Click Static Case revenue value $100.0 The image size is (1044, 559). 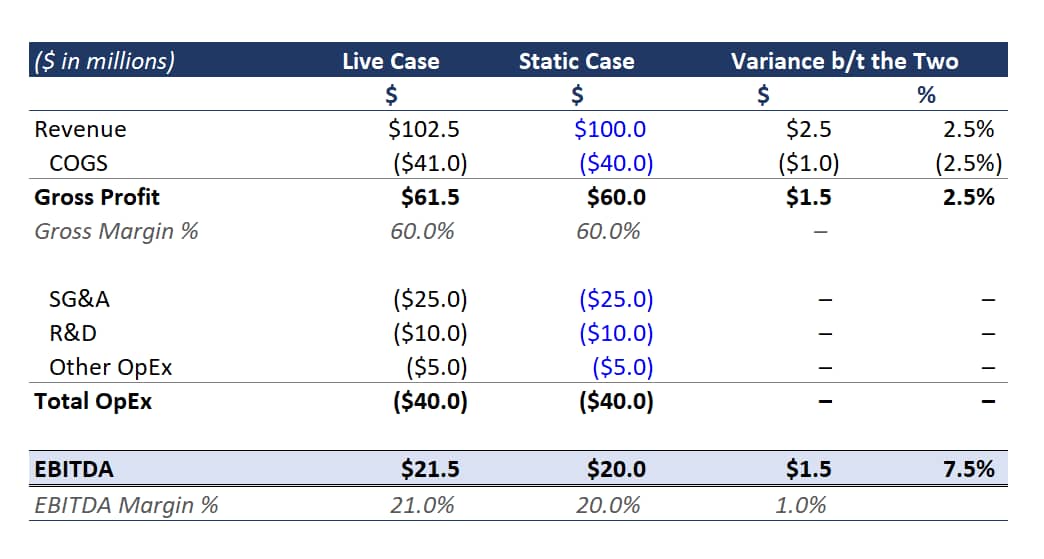tap(610, 129)
